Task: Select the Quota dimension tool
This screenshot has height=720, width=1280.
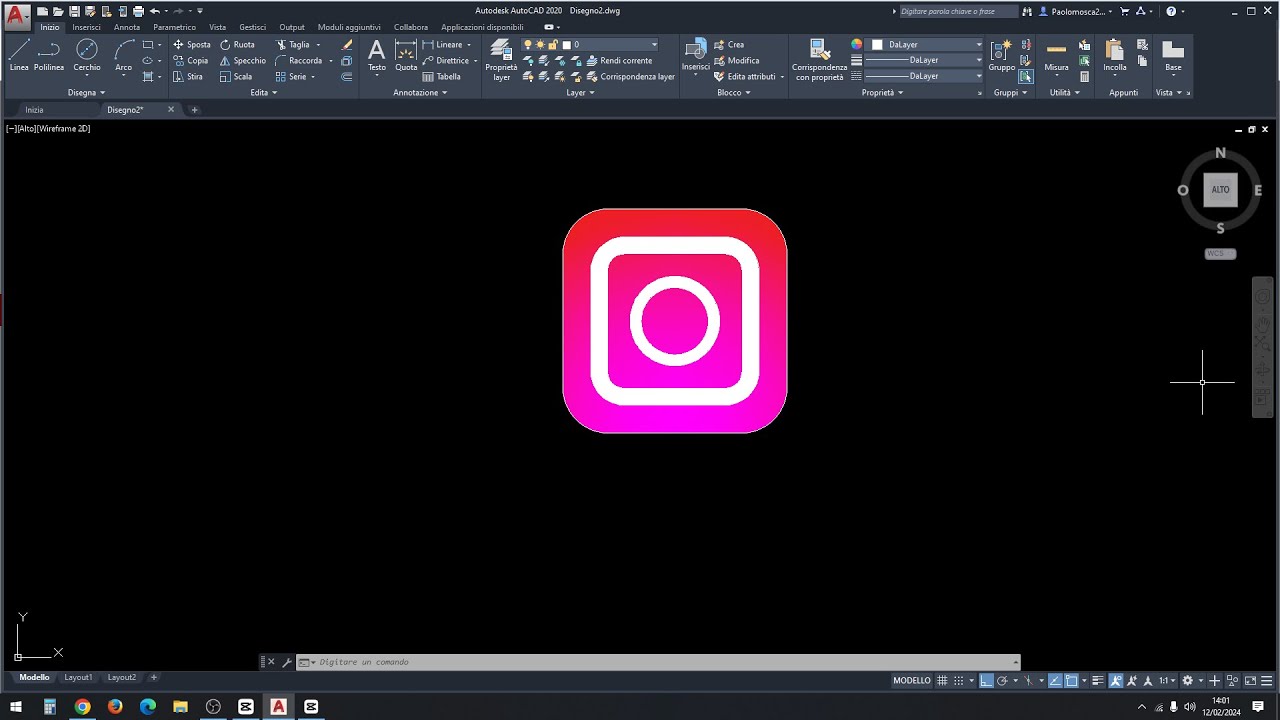Action: point(406,55)
